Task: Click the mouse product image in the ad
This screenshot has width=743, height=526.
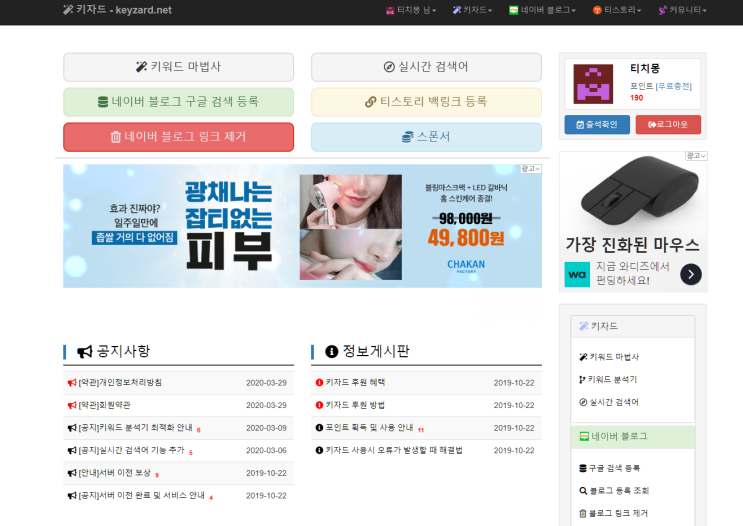Action: pyautogui.click(x=639, y=188)
